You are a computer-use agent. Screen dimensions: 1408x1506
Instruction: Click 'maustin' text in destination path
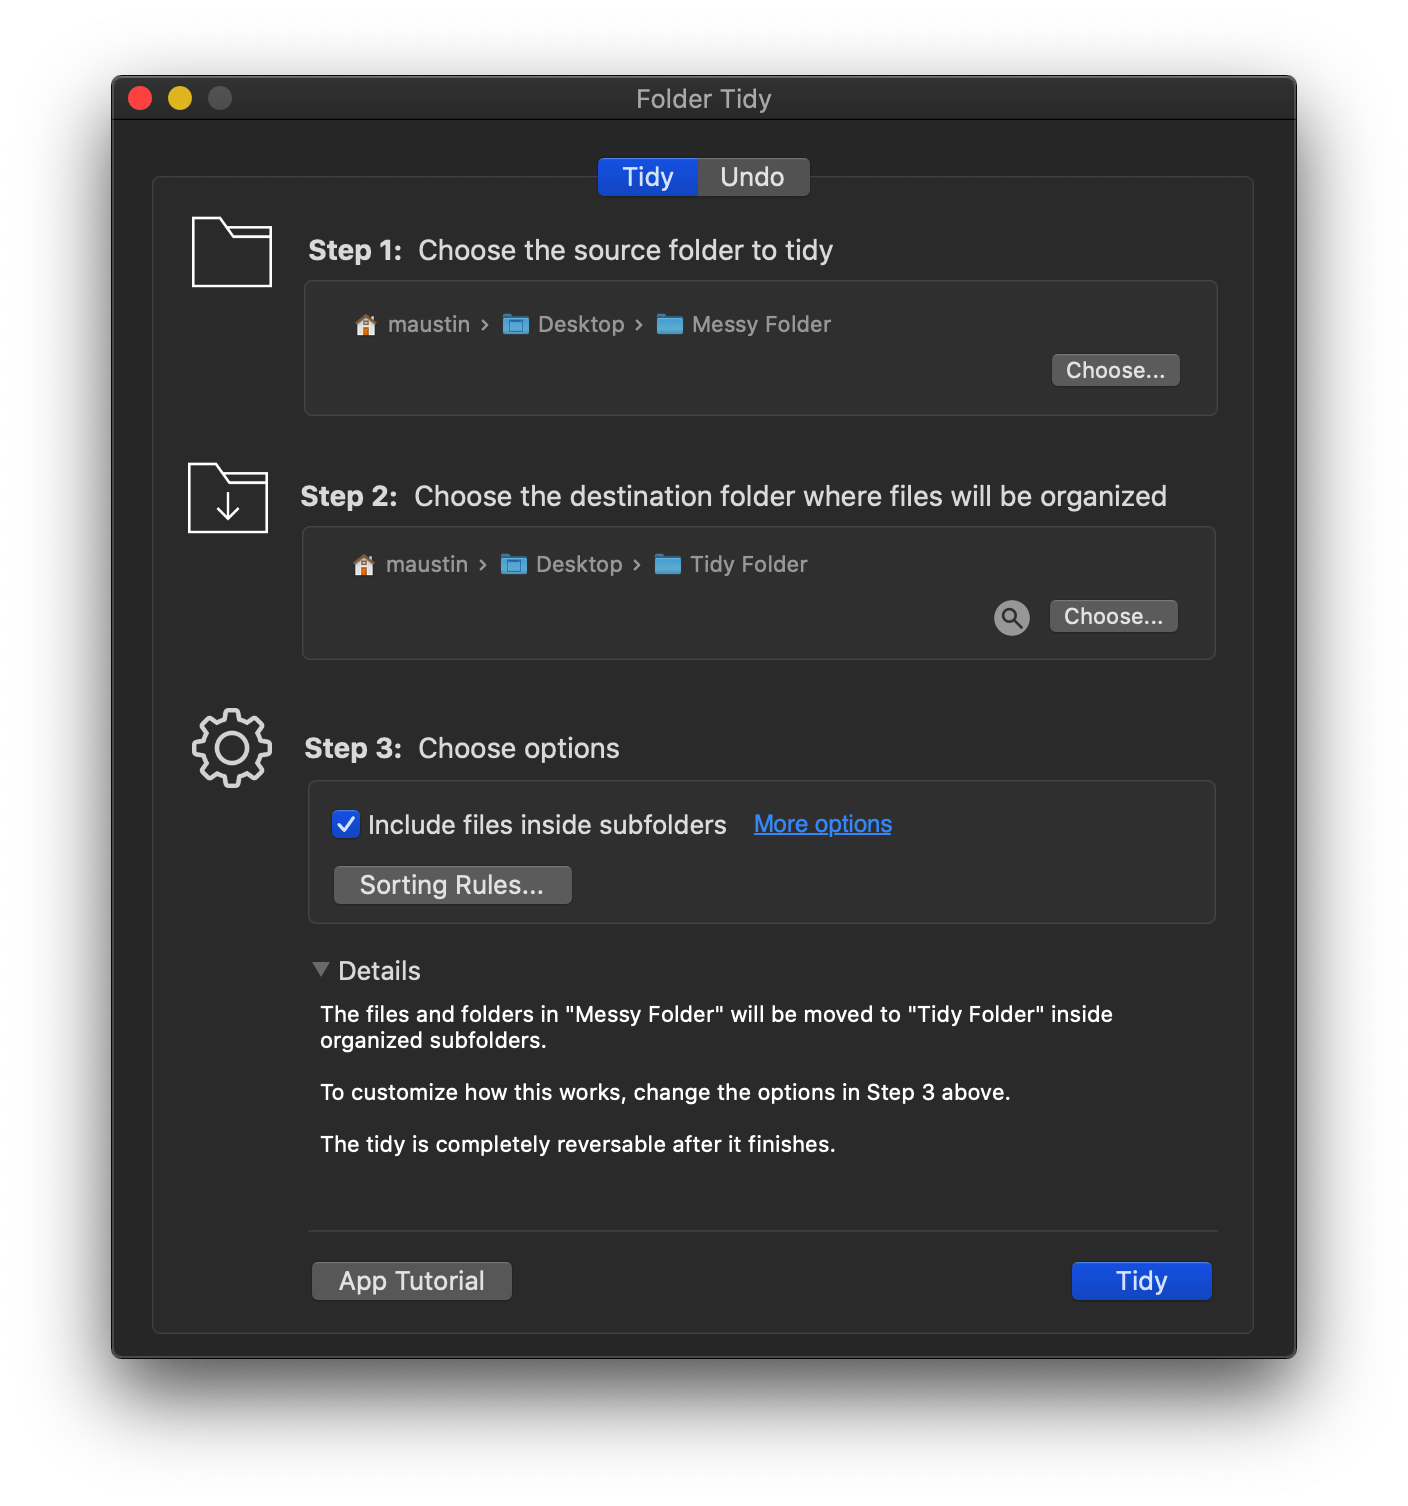pos(427,564)
